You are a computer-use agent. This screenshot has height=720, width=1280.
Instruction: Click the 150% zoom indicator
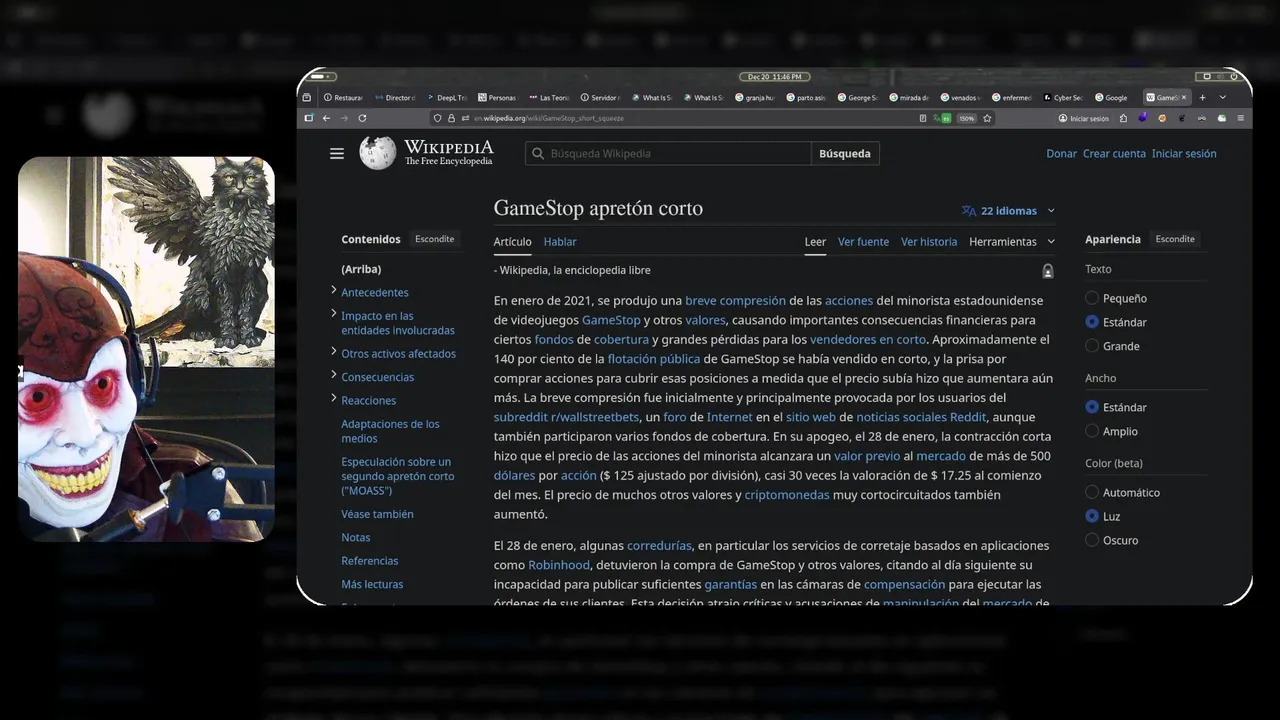[967, 118]
